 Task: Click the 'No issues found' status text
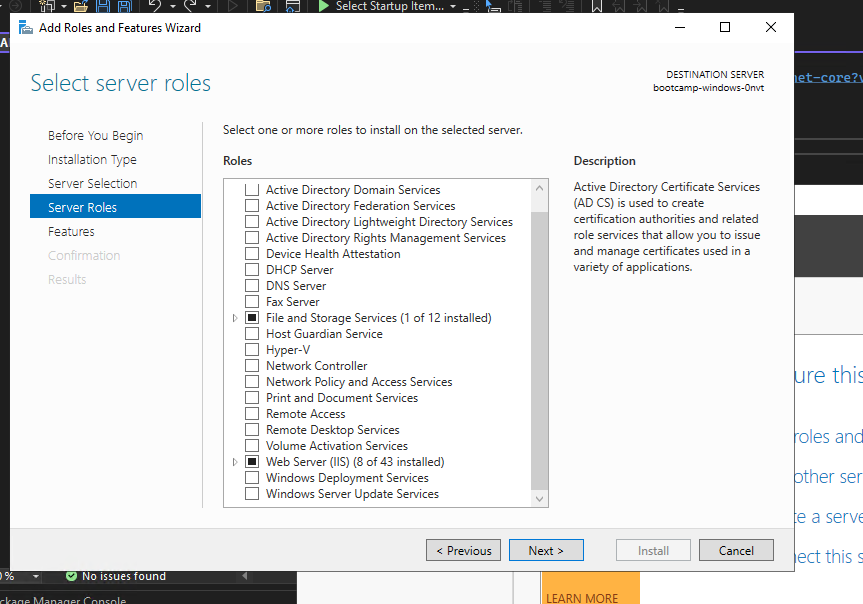[x=124, y=576]
